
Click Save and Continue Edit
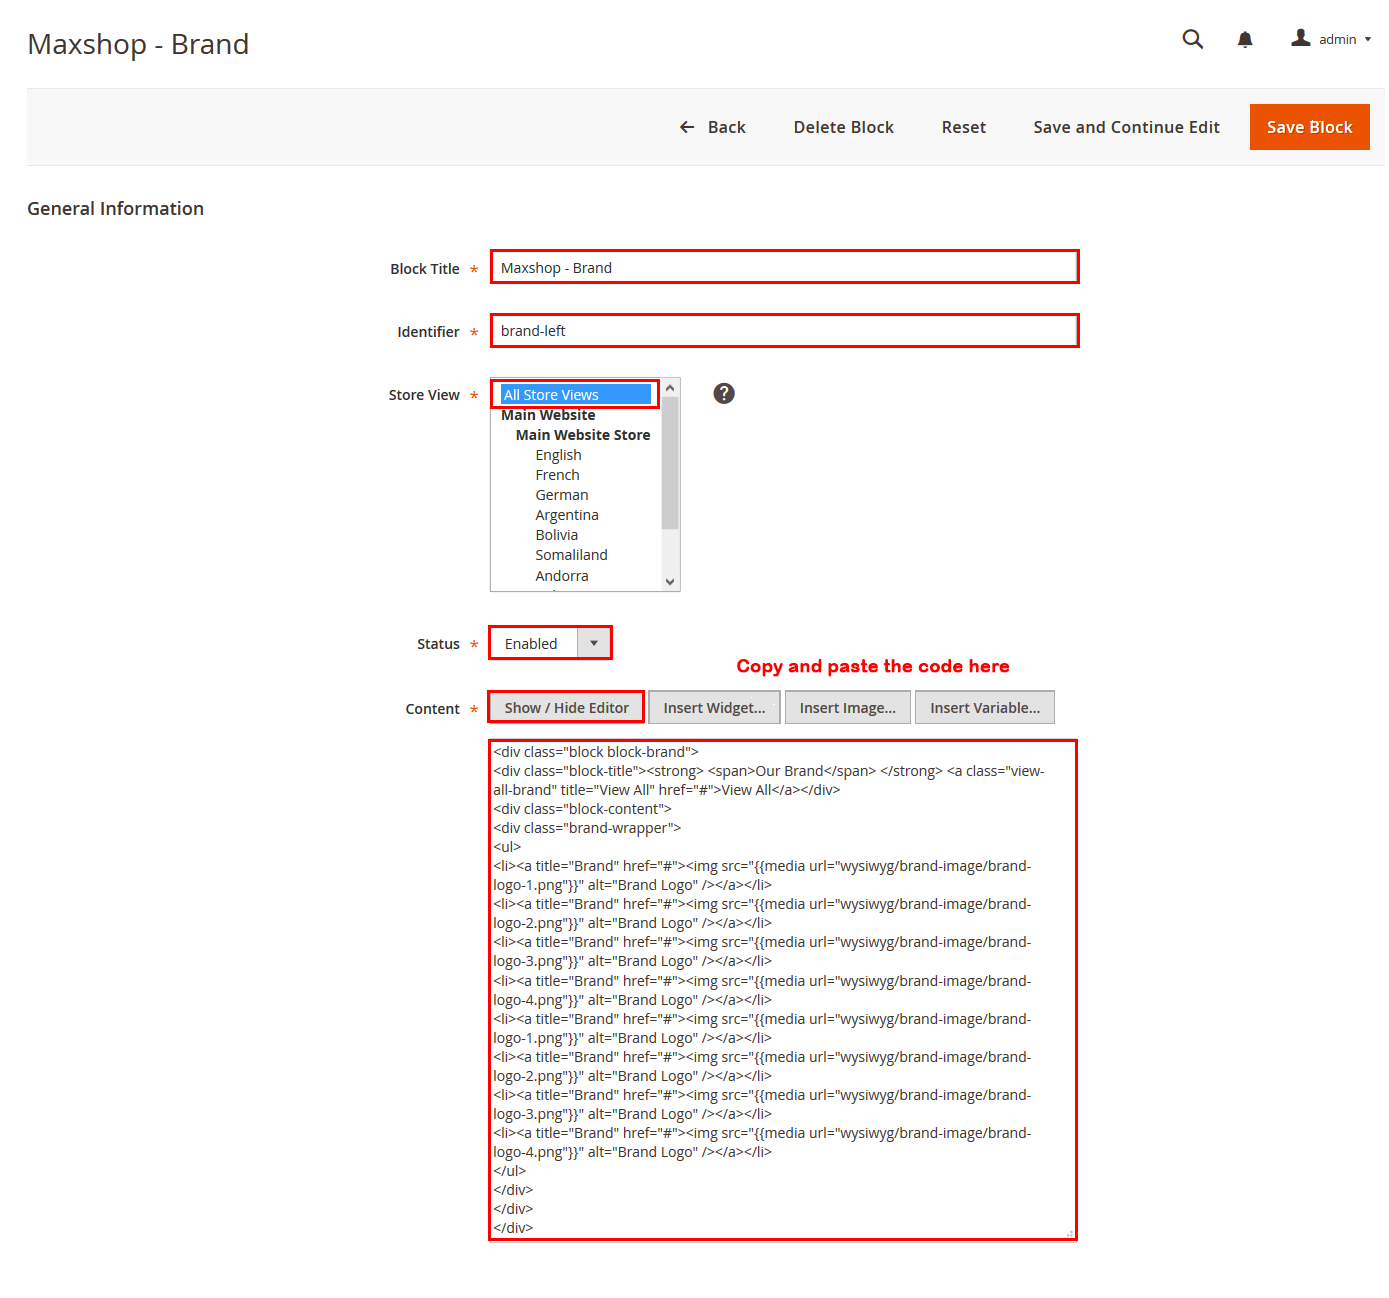(x=1126, y=127)
